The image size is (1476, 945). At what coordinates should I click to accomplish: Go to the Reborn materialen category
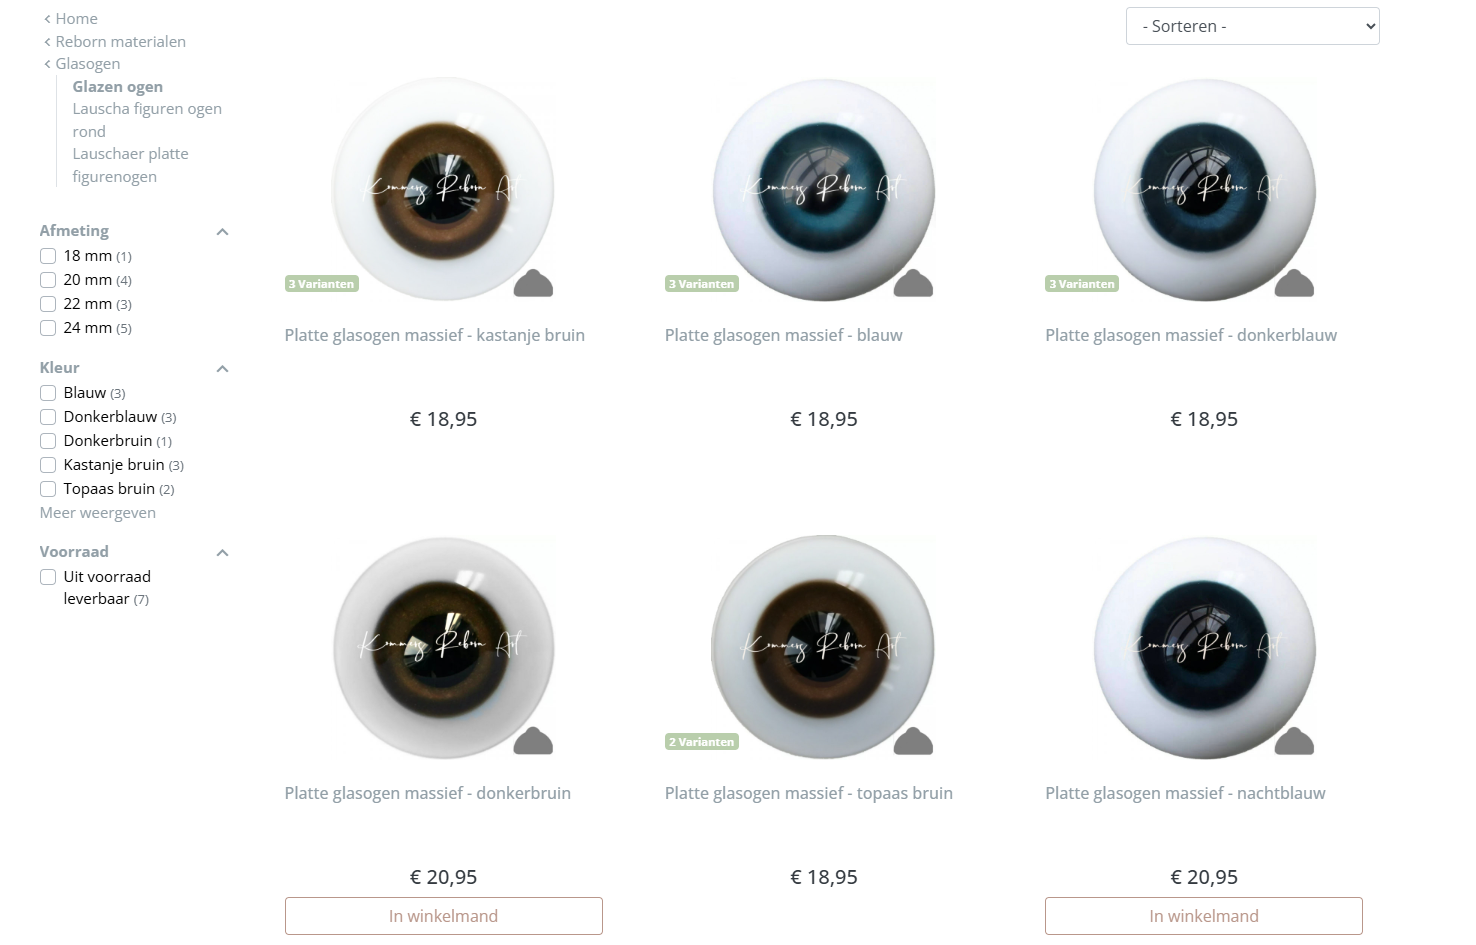coord(120,41)
